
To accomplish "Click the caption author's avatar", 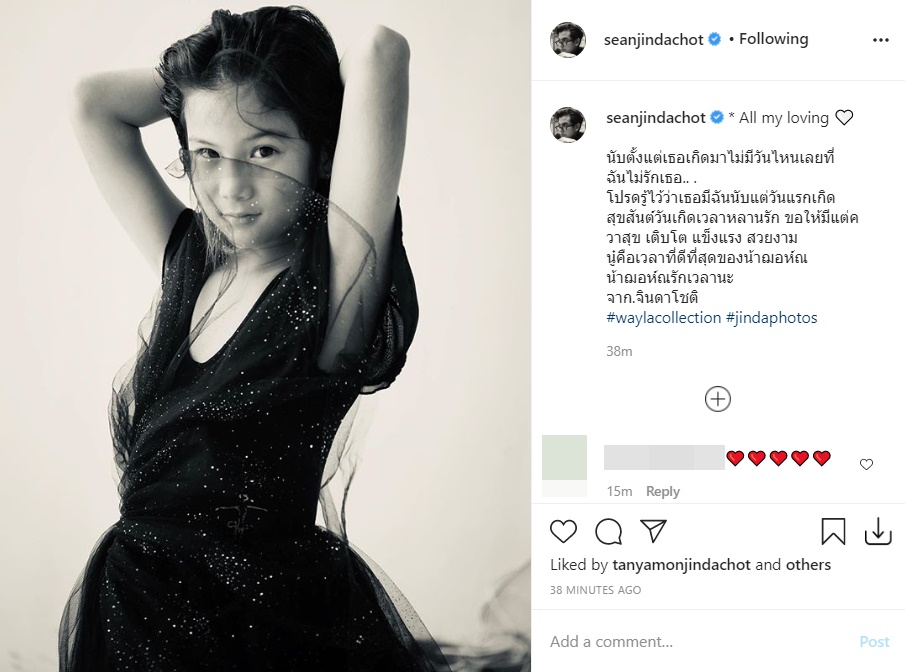I will [568, 124].
